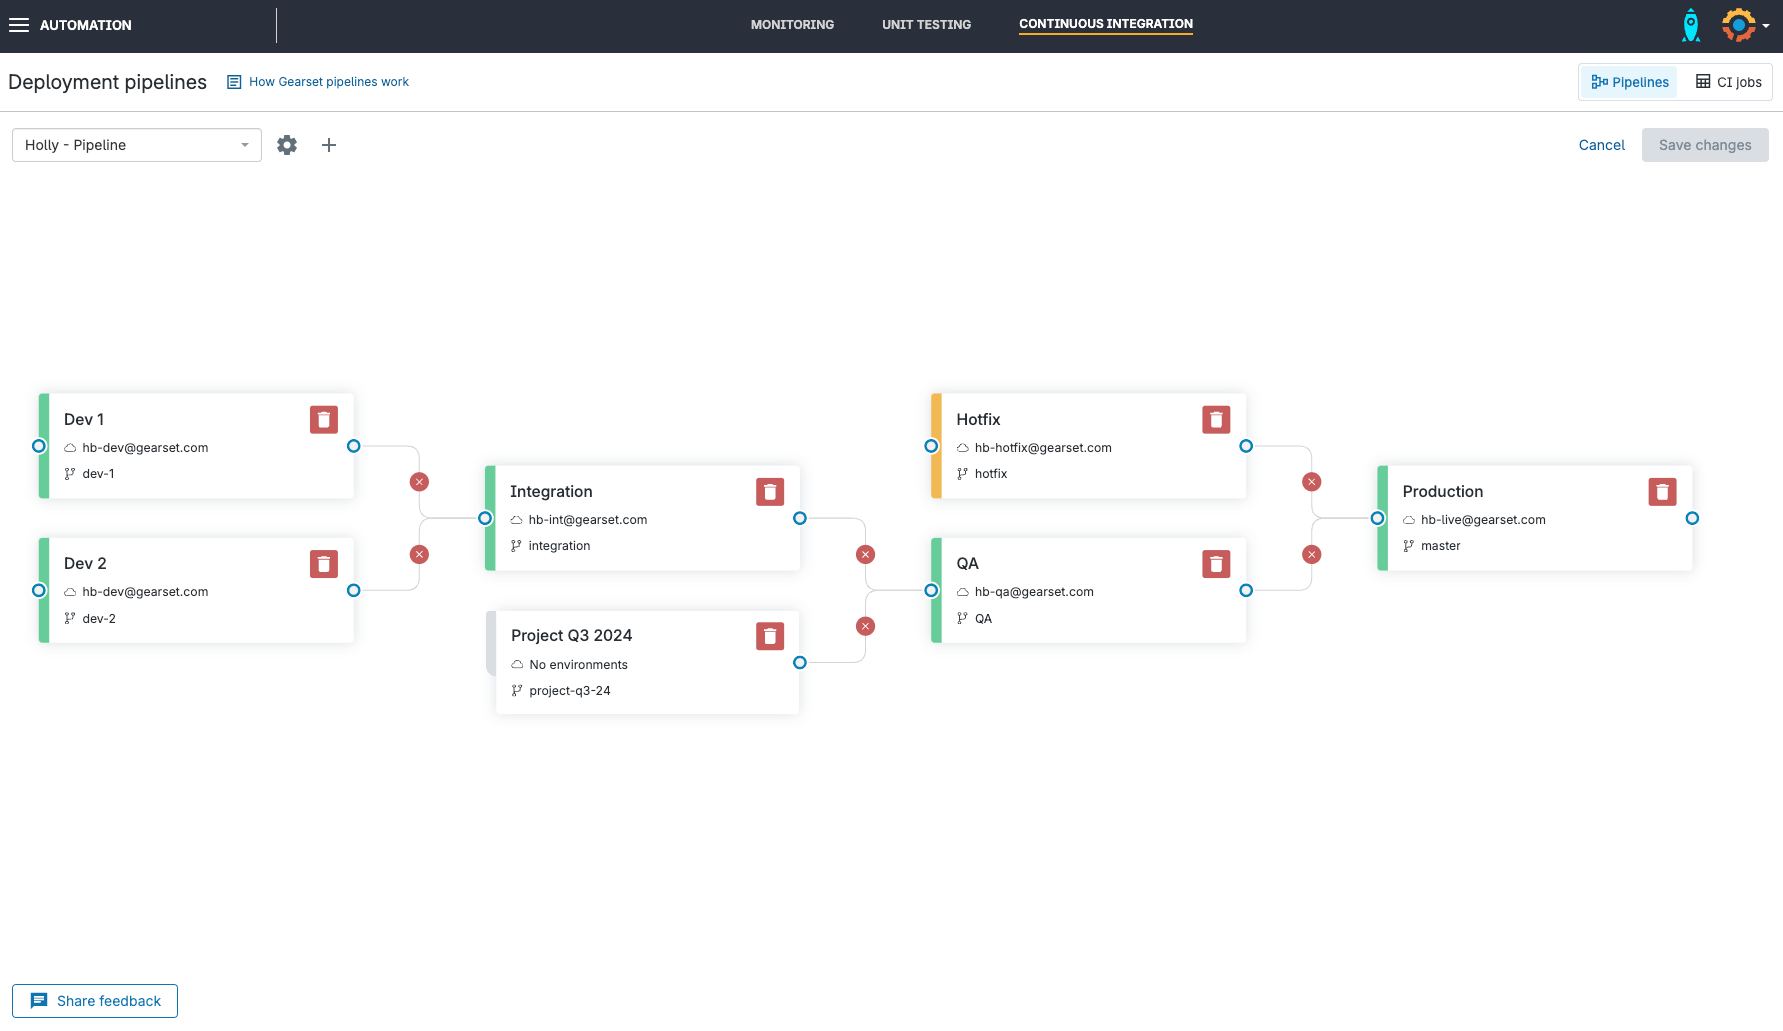Remove the Hotfix node with trash icon
Image resolution: width=1783 pixels, height=1031 pixels.
tap(1215, 420)
